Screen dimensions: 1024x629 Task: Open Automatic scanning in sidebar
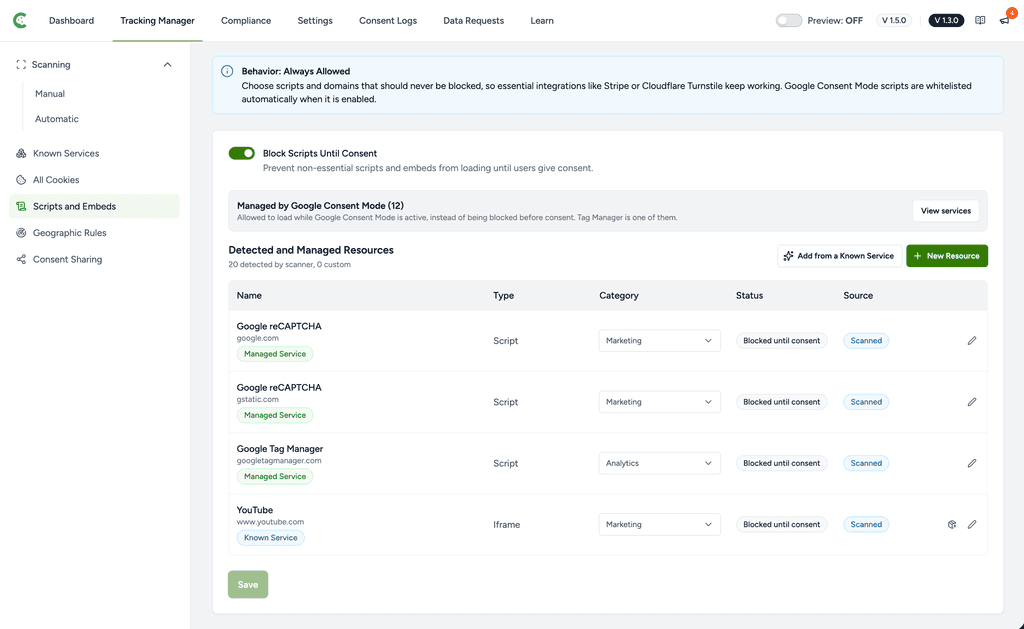coord(57,119)
